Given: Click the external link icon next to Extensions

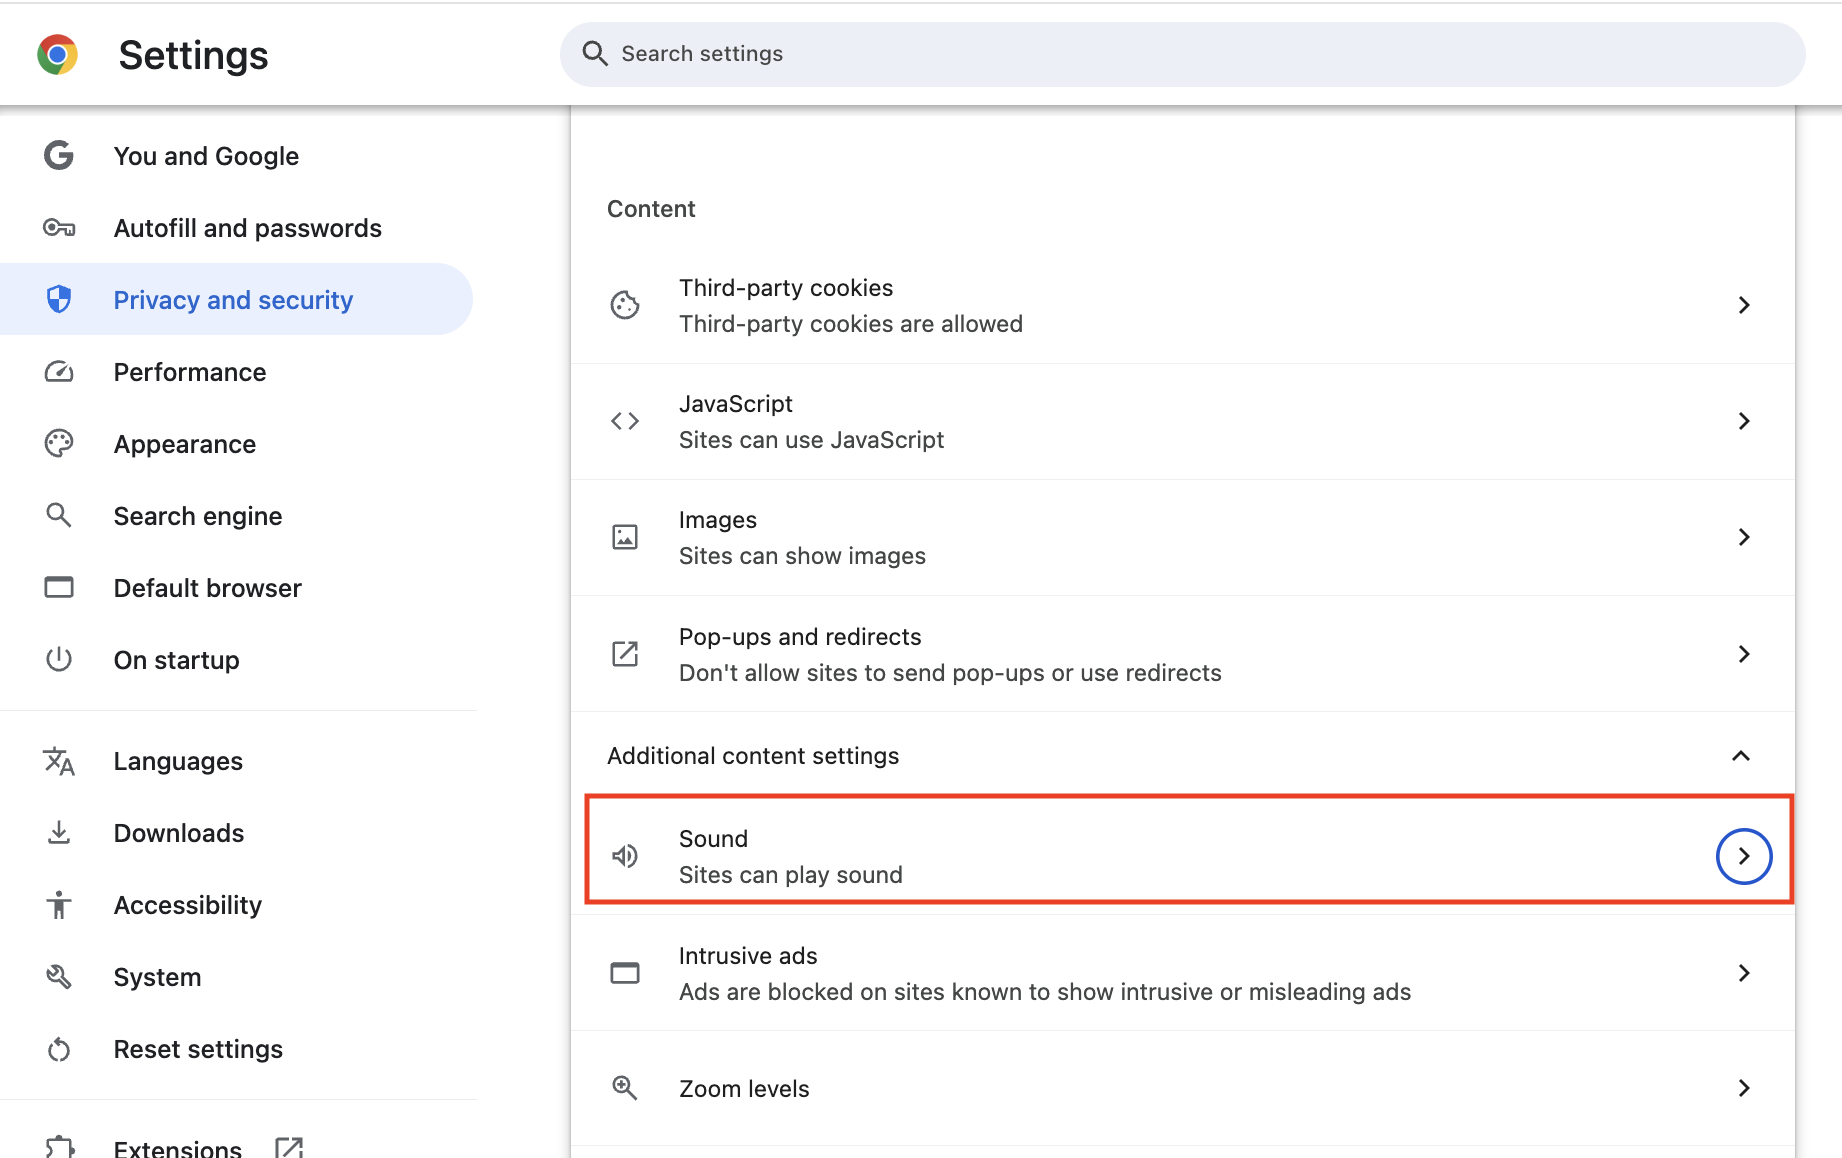Looking at the screenshot, I should coord(289,1148).
